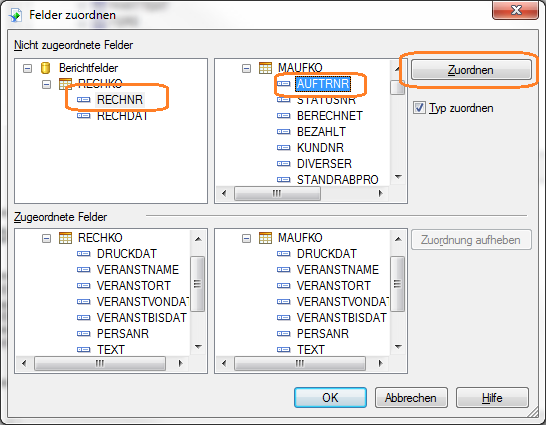Select the DIVERSER field entry

pyautogui.click(x=324, y=164)
